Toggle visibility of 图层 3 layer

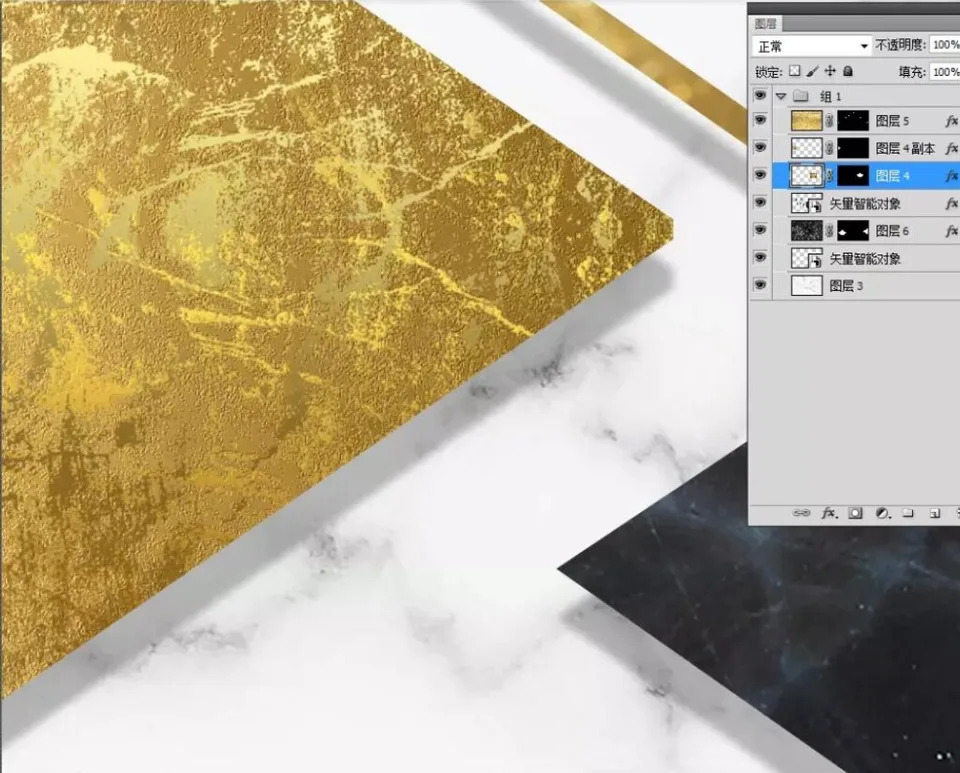[x=760, y=285]
